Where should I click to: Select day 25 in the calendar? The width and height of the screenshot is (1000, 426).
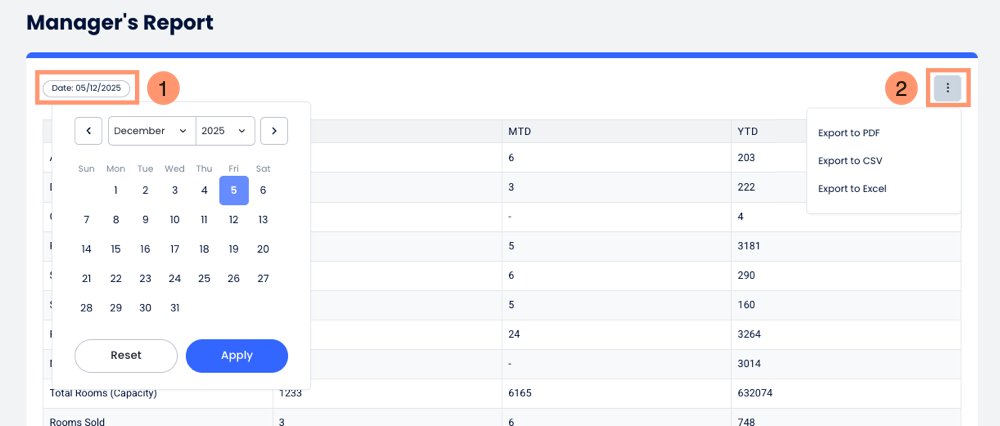(x=204, y=279)
